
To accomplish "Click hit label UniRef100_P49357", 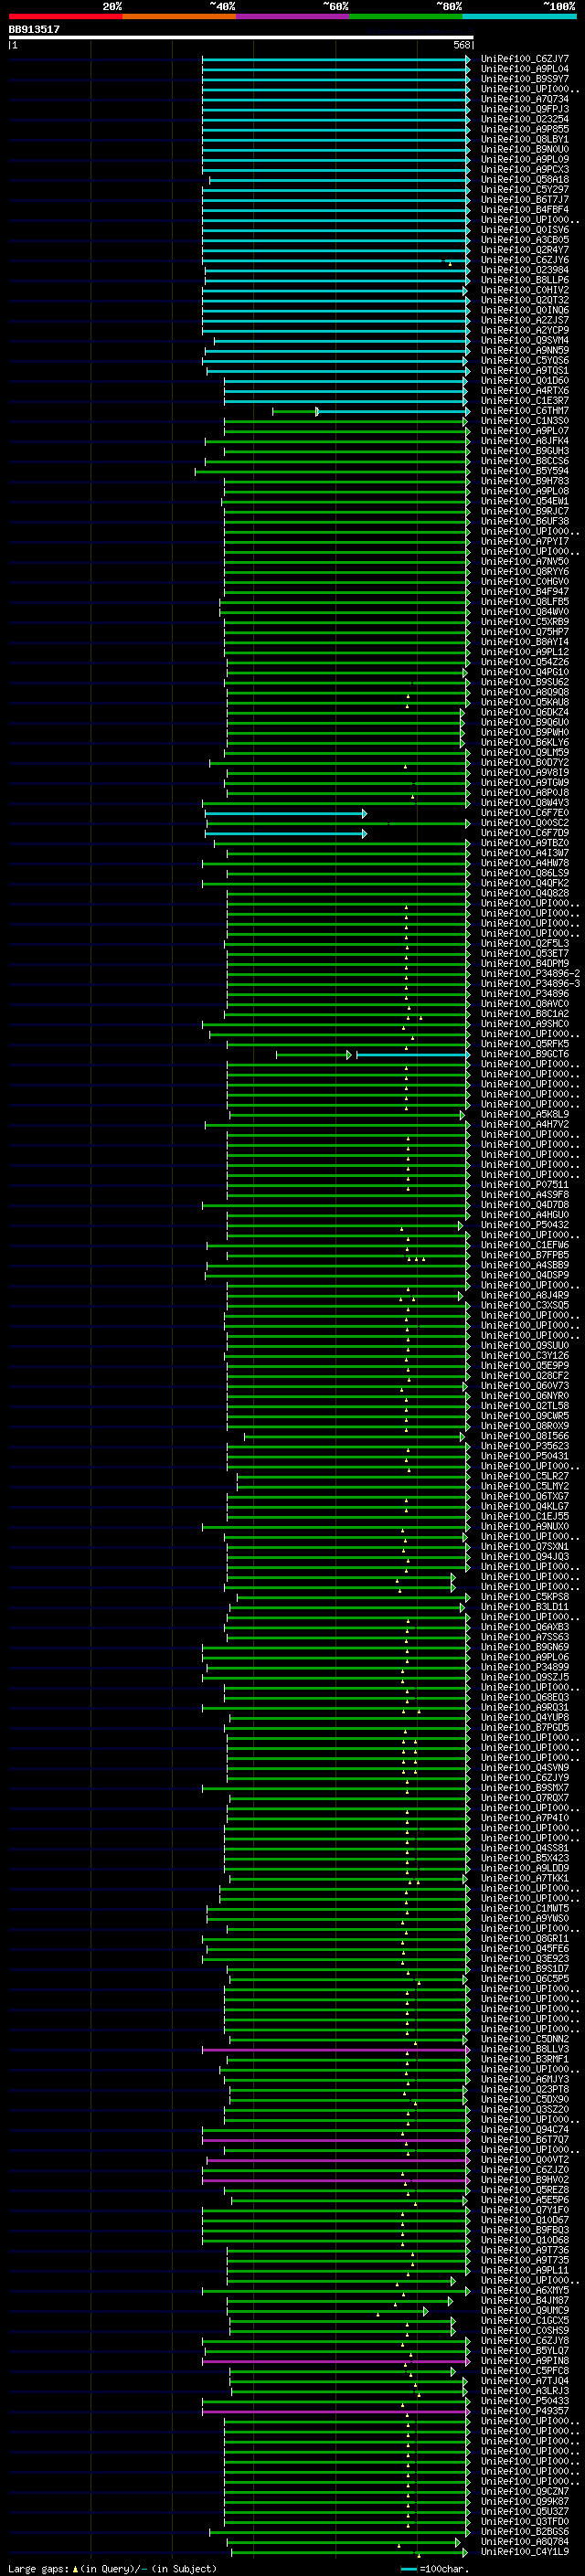I will (x=524, y=2409).
